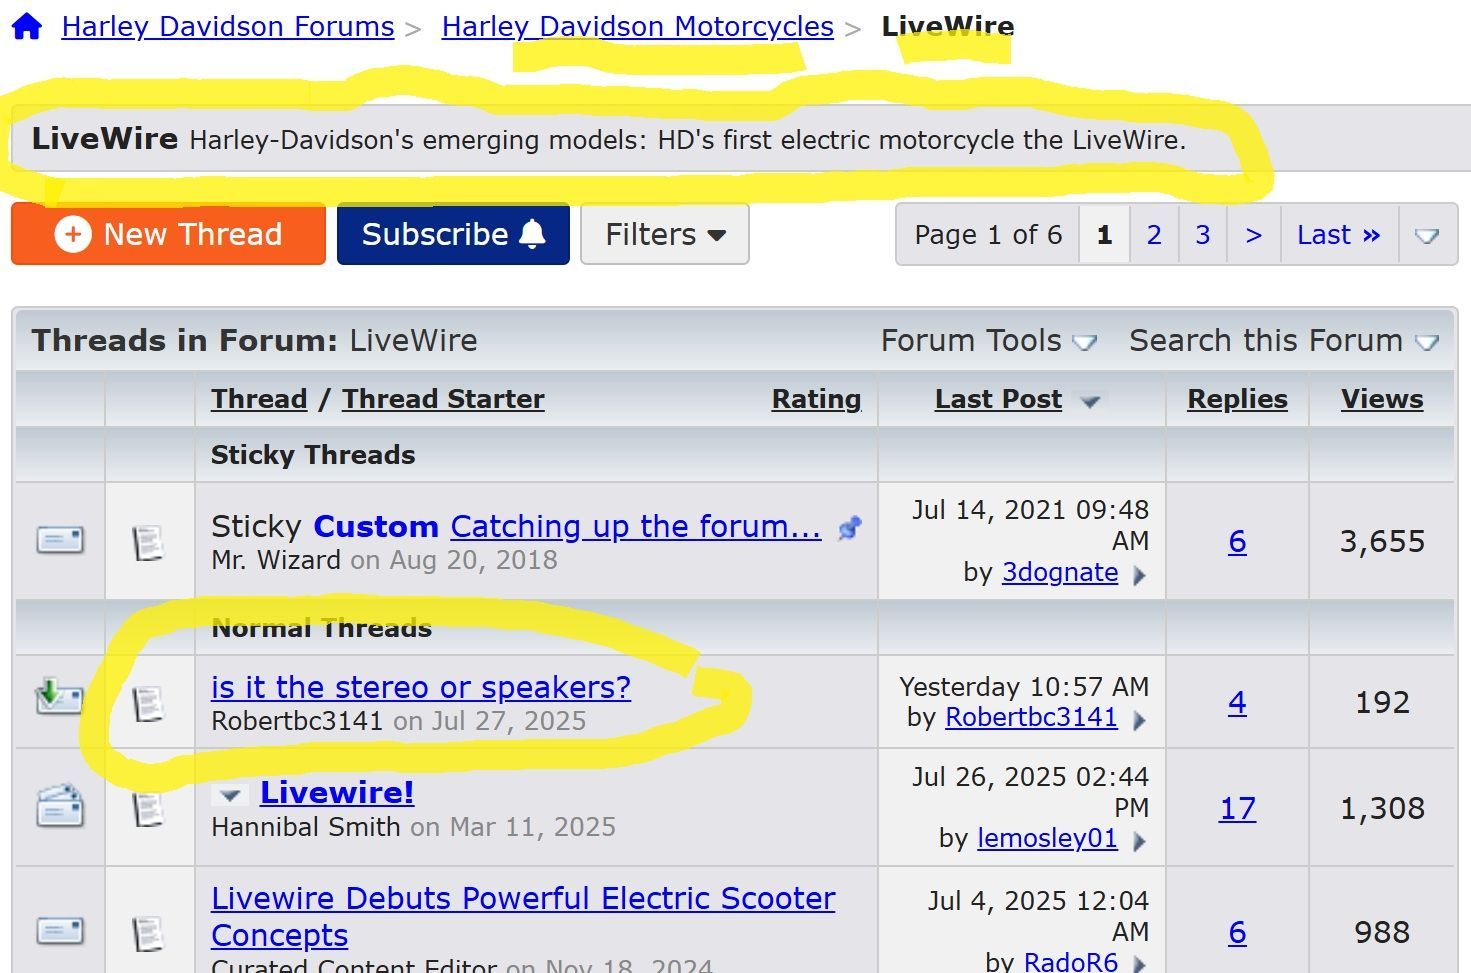This screenshot has width=1471, height=973.
Task: Click the last-post arrow beside lemosley01
Action: (x=1139, y=841)
